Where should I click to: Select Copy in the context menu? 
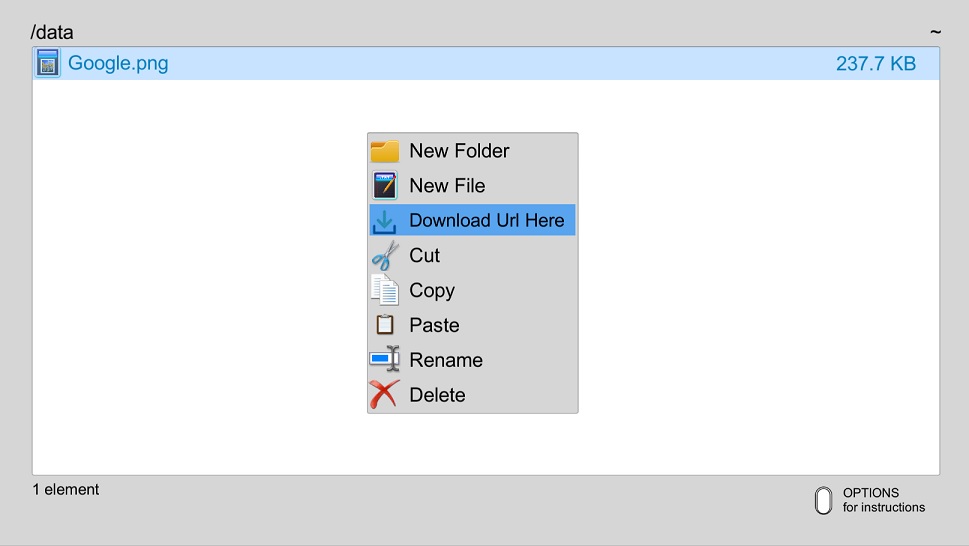click(473, 290)
